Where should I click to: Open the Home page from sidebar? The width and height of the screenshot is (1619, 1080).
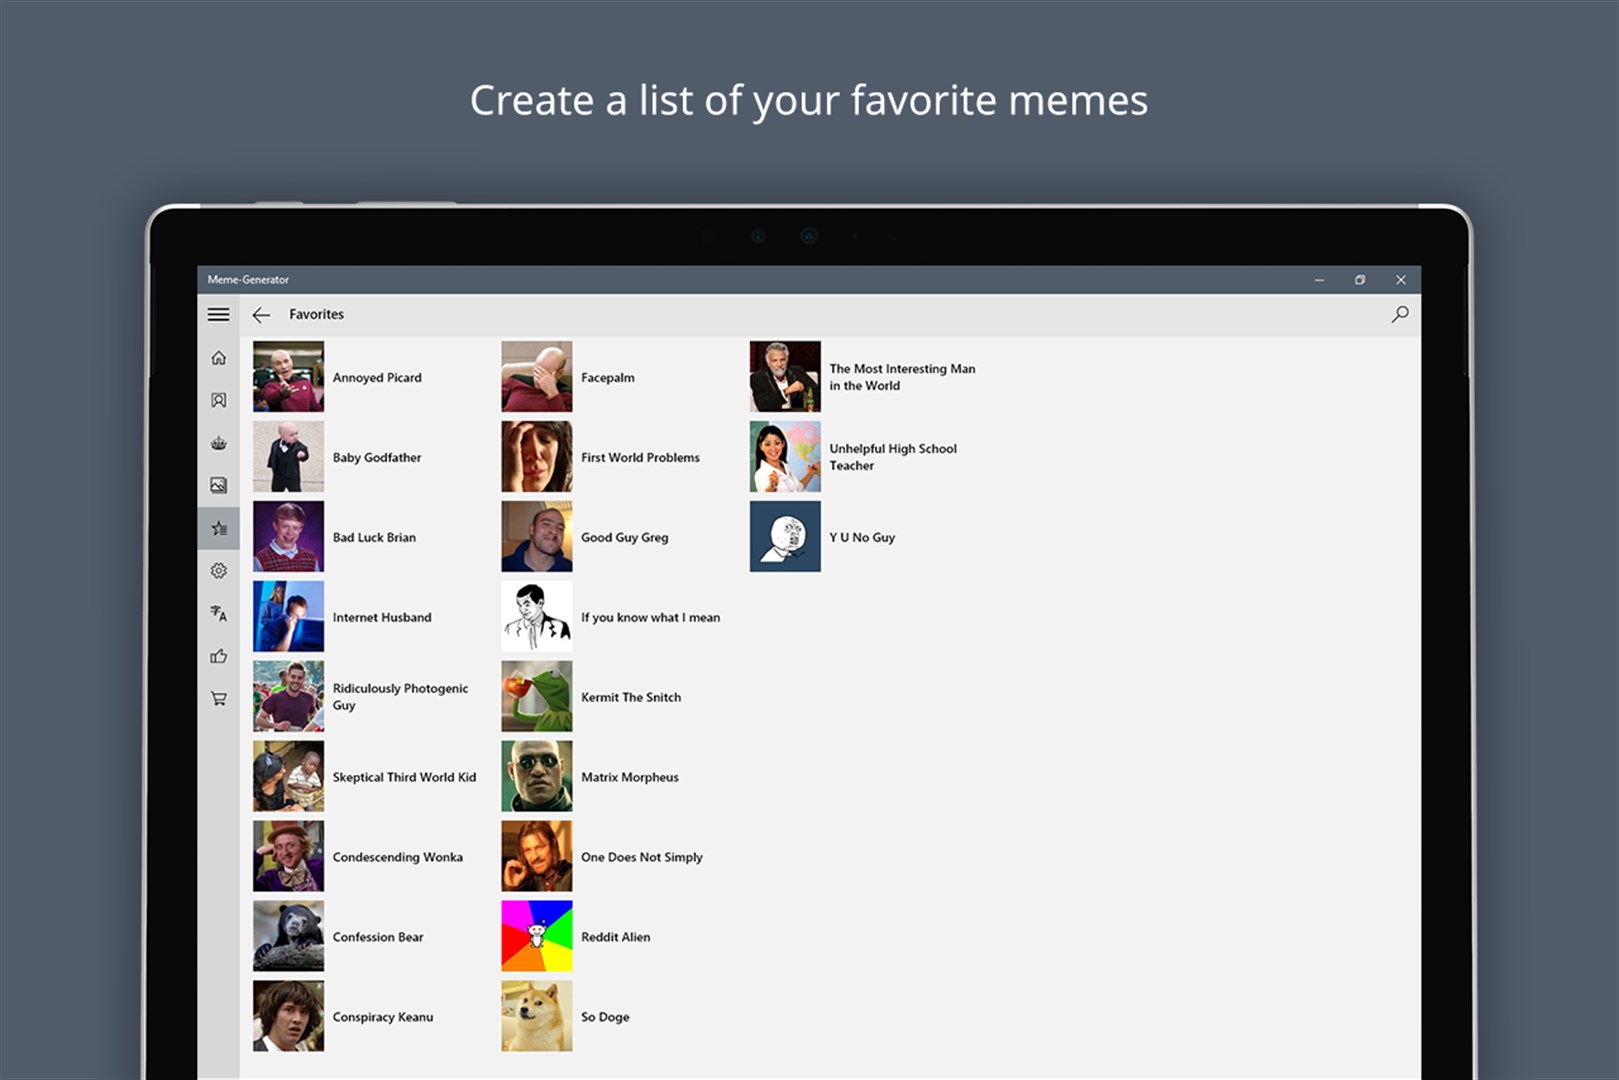pos(218,358)
